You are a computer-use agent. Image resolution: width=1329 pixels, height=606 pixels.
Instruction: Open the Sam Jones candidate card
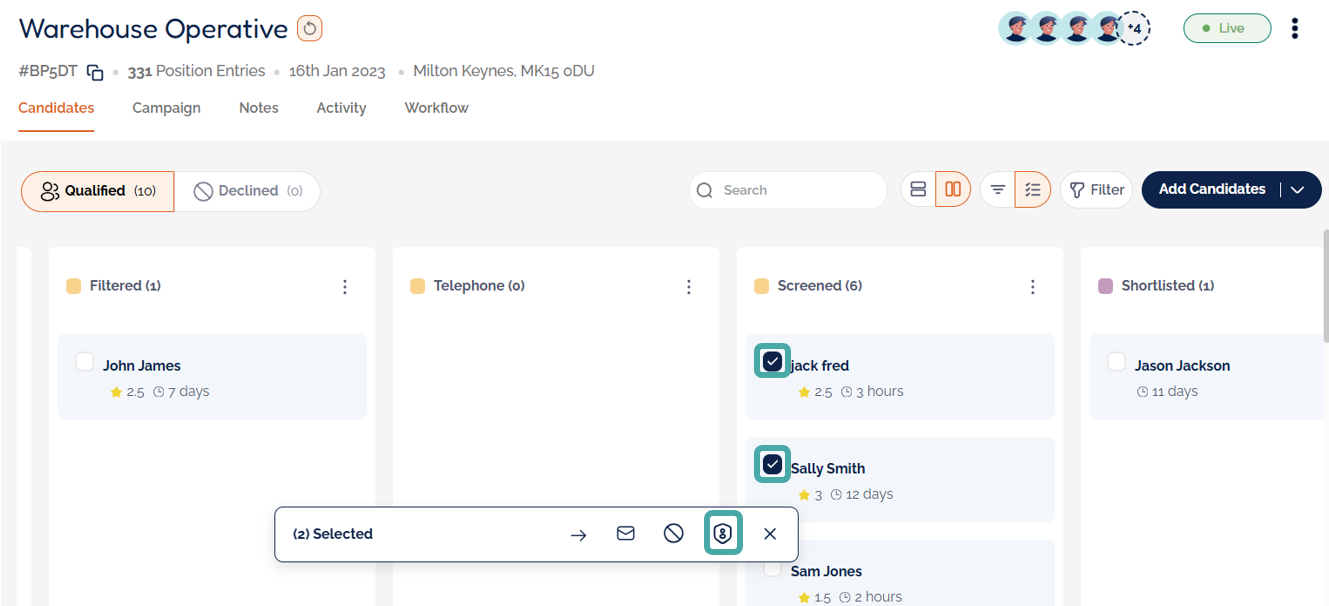(900, 573)
